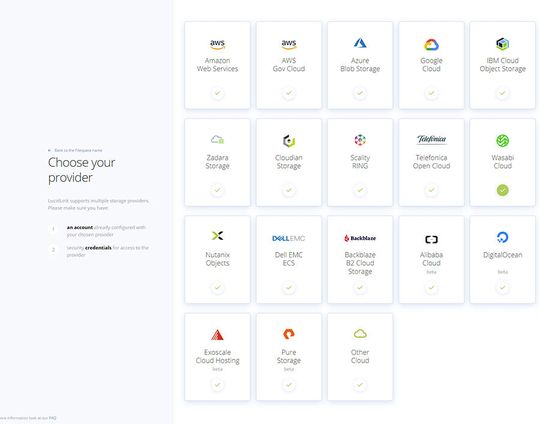Click the 'Amazon Web Services' label

(217, 65)
